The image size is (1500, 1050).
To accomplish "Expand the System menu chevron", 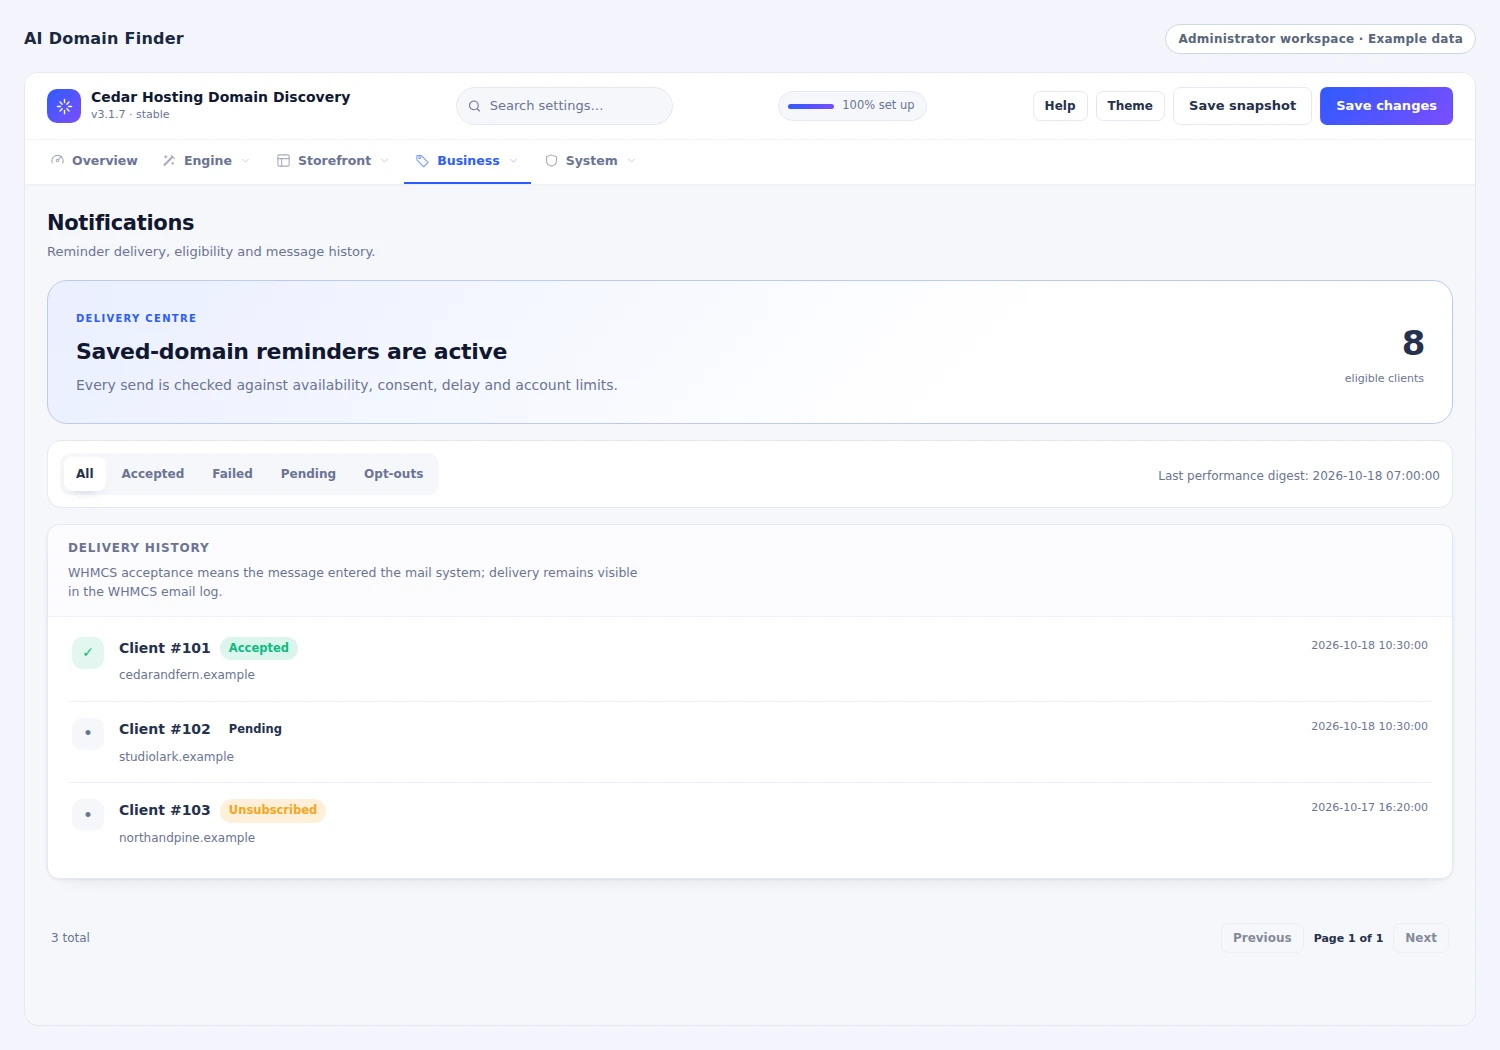I will (632, 161).
